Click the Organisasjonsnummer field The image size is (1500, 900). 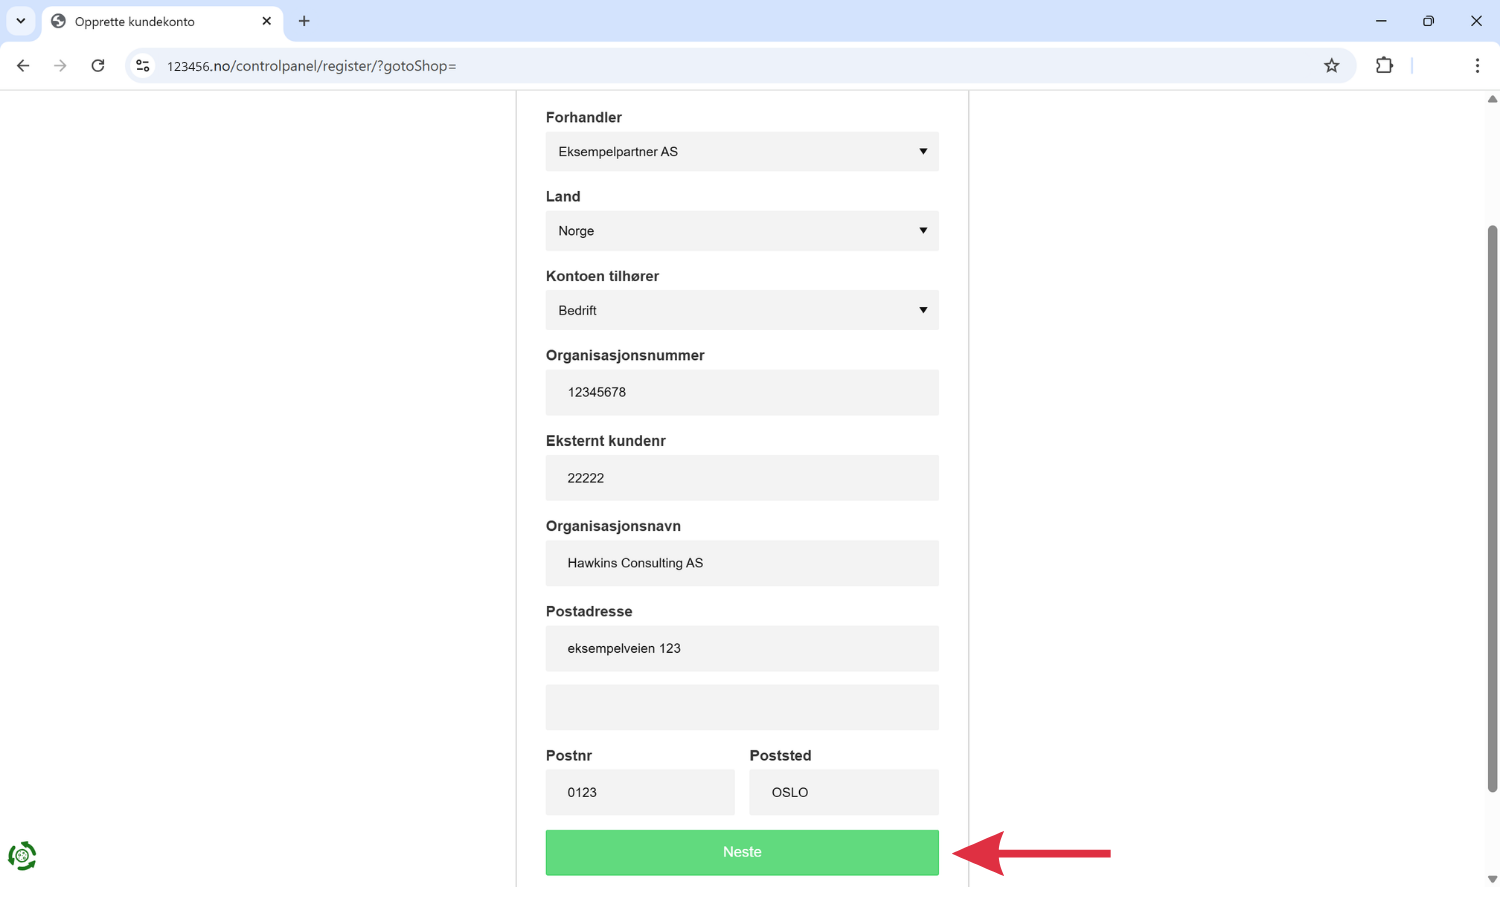coord(742,392)
